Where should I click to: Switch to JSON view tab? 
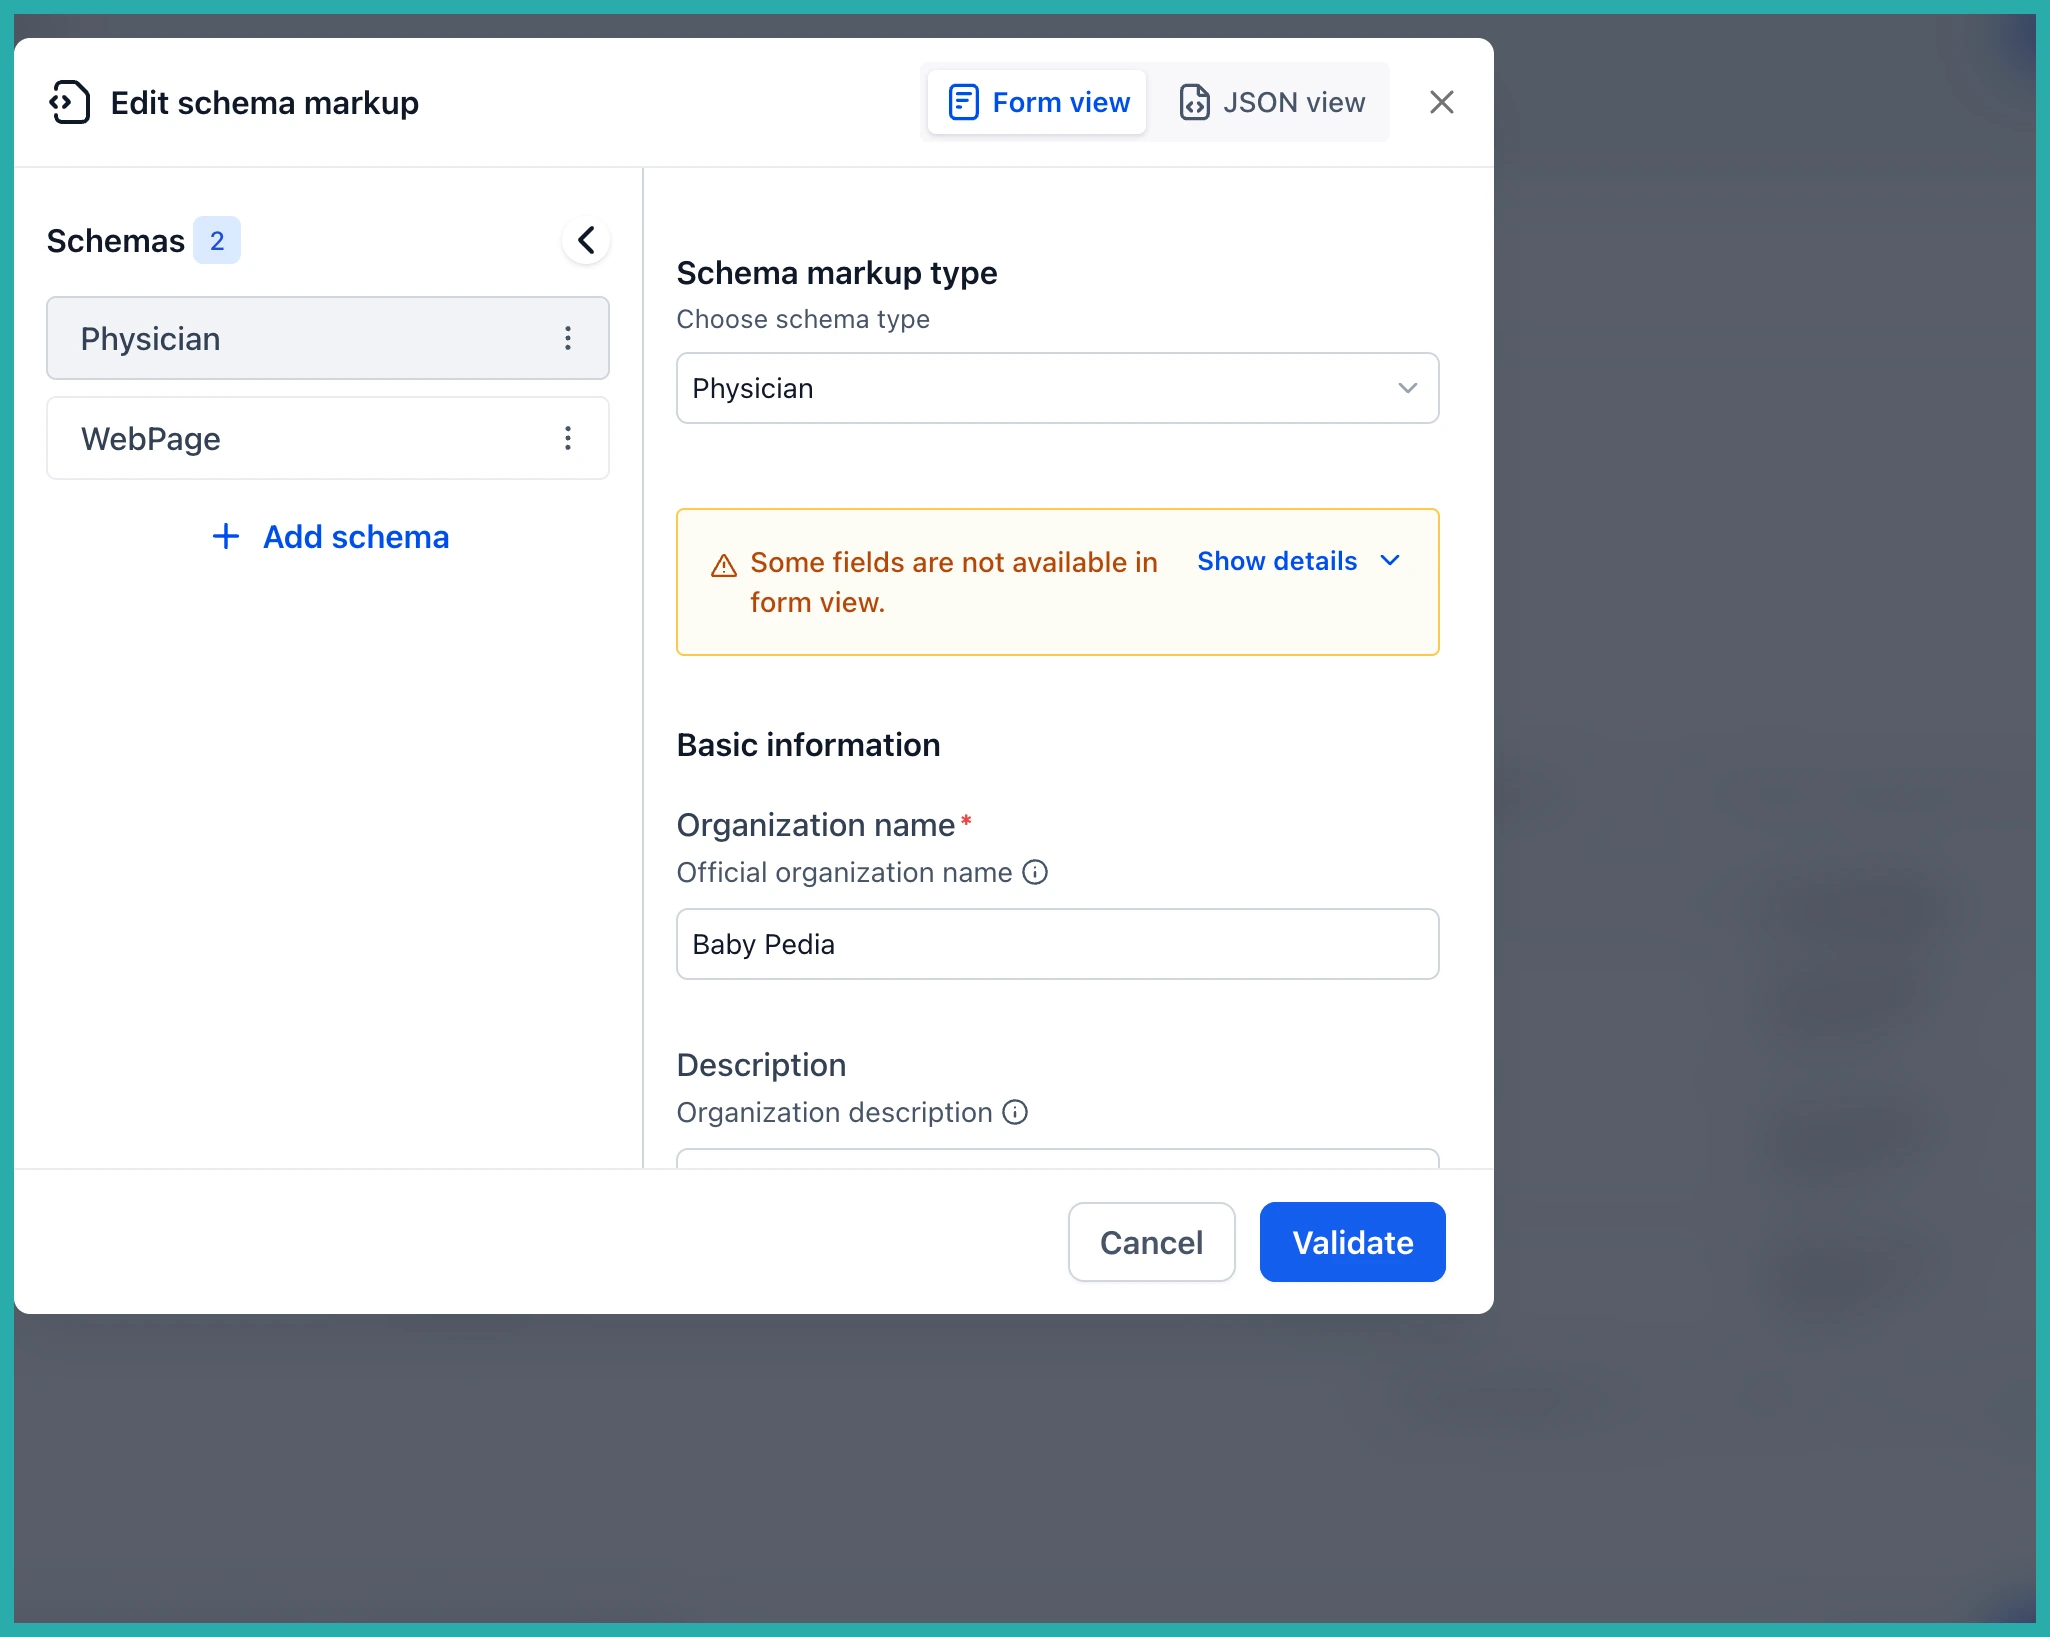coord(1271,102)
